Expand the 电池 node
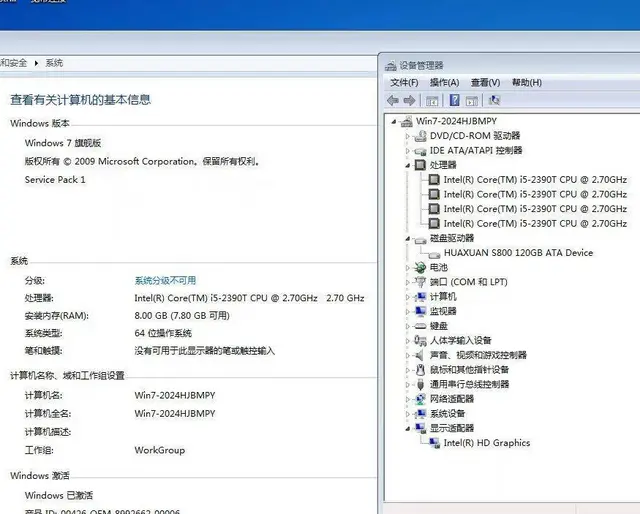This screenshot has height=514, width=640. point(407,268)
